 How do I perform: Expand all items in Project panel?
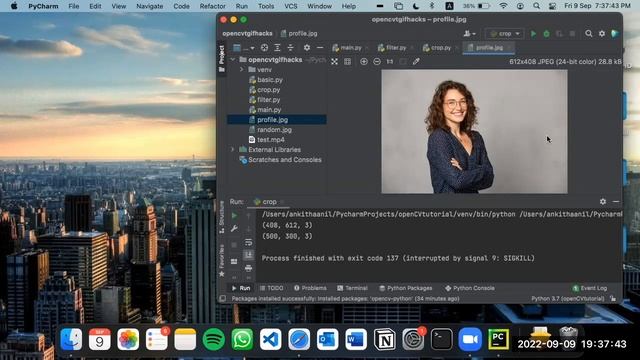coord(278,48)
